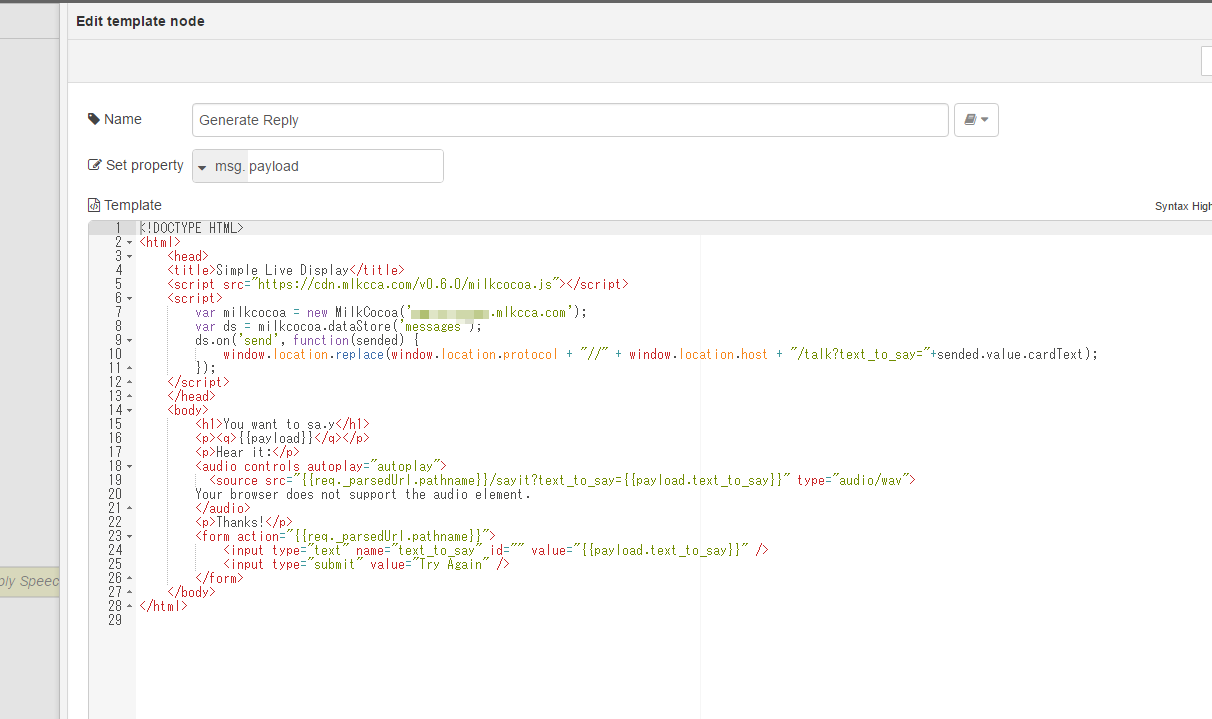Viewport: 1212px width, 719px height.
Task: Click the tag icon beside Name
Action: tap(94, 119)
